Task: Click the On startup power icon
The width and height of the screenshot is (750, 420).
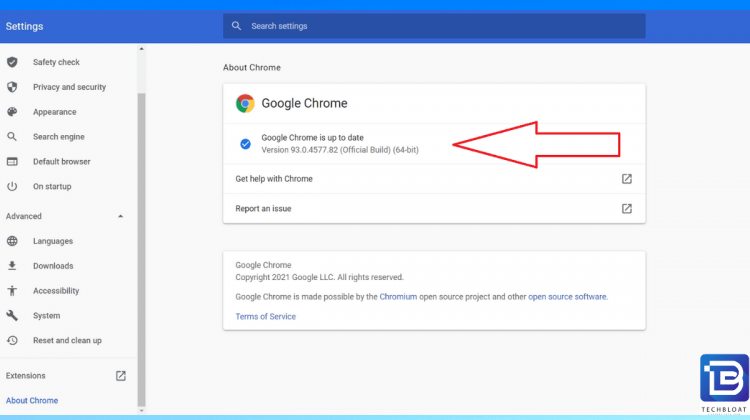Action: 12,187
